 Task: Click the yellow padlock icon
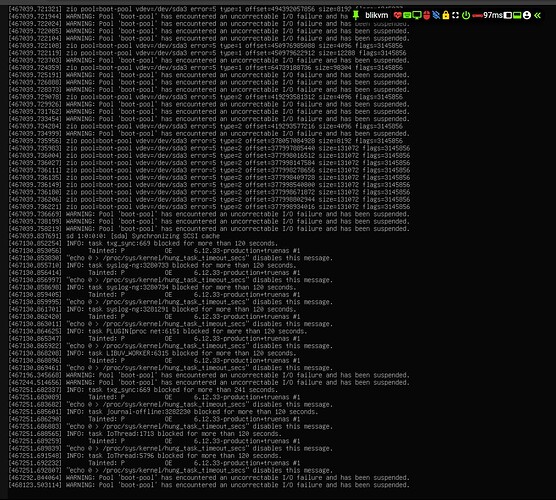(446, 15)
